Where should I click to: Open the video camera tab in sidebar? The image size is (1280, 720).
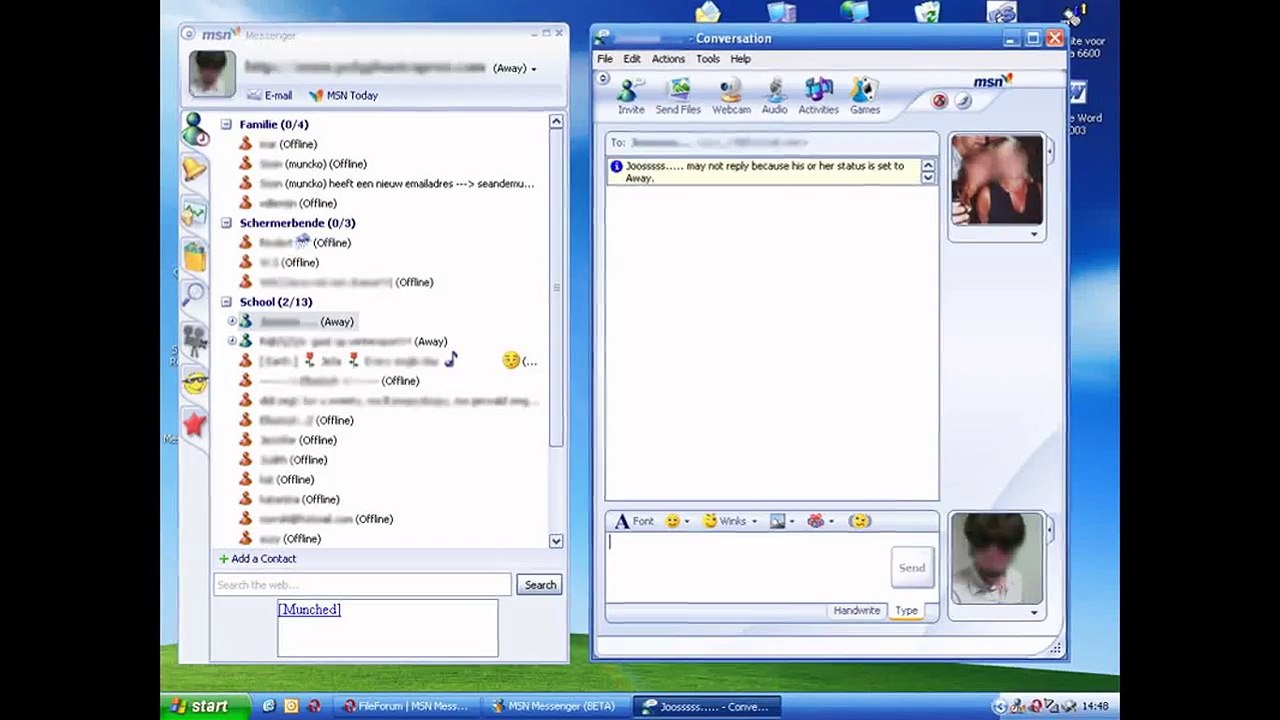[x=194, y=340]
